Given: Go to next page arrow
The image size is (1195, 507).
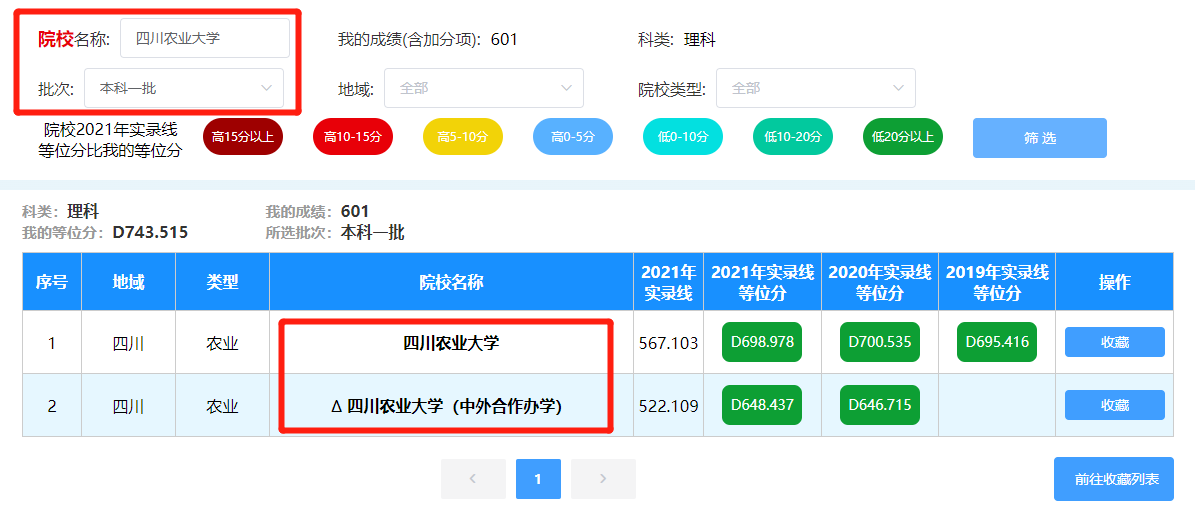Looking at the screenshot, I should [x=603, y=479].
